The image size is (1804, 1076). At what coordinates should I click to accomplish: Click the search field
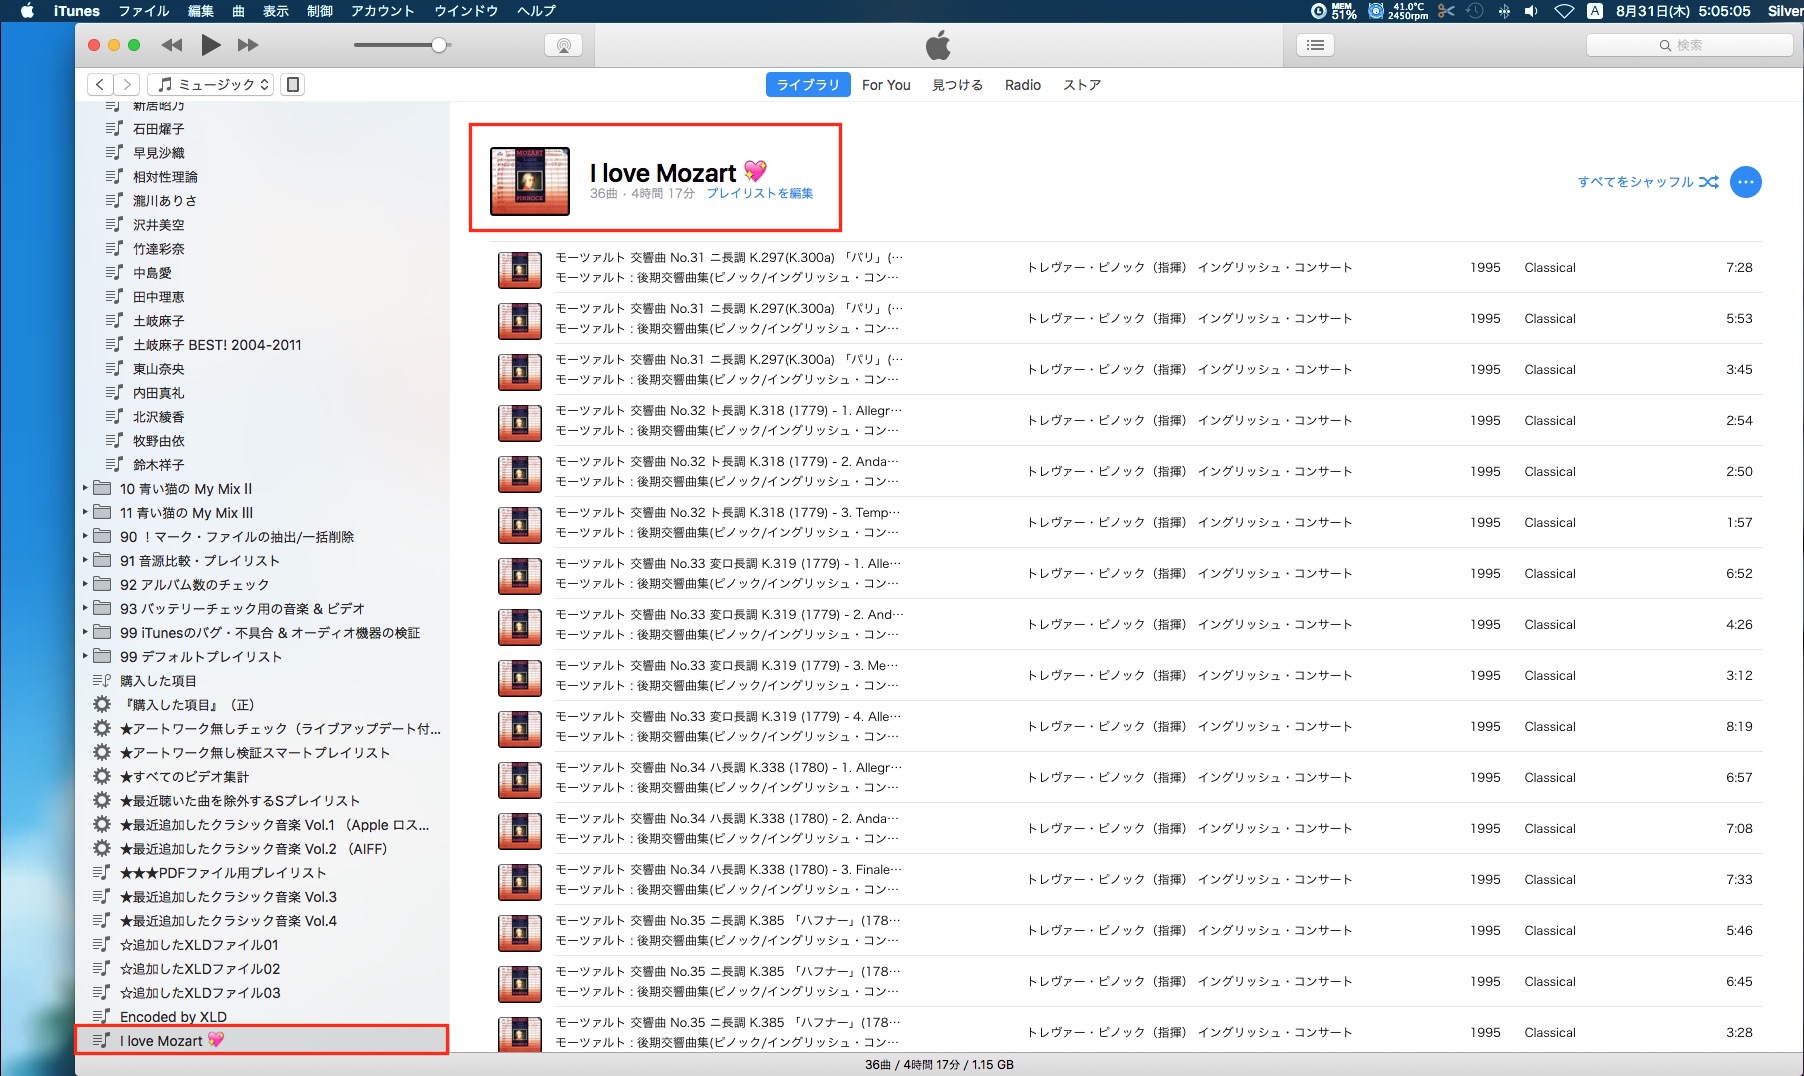pos(1689,45)
